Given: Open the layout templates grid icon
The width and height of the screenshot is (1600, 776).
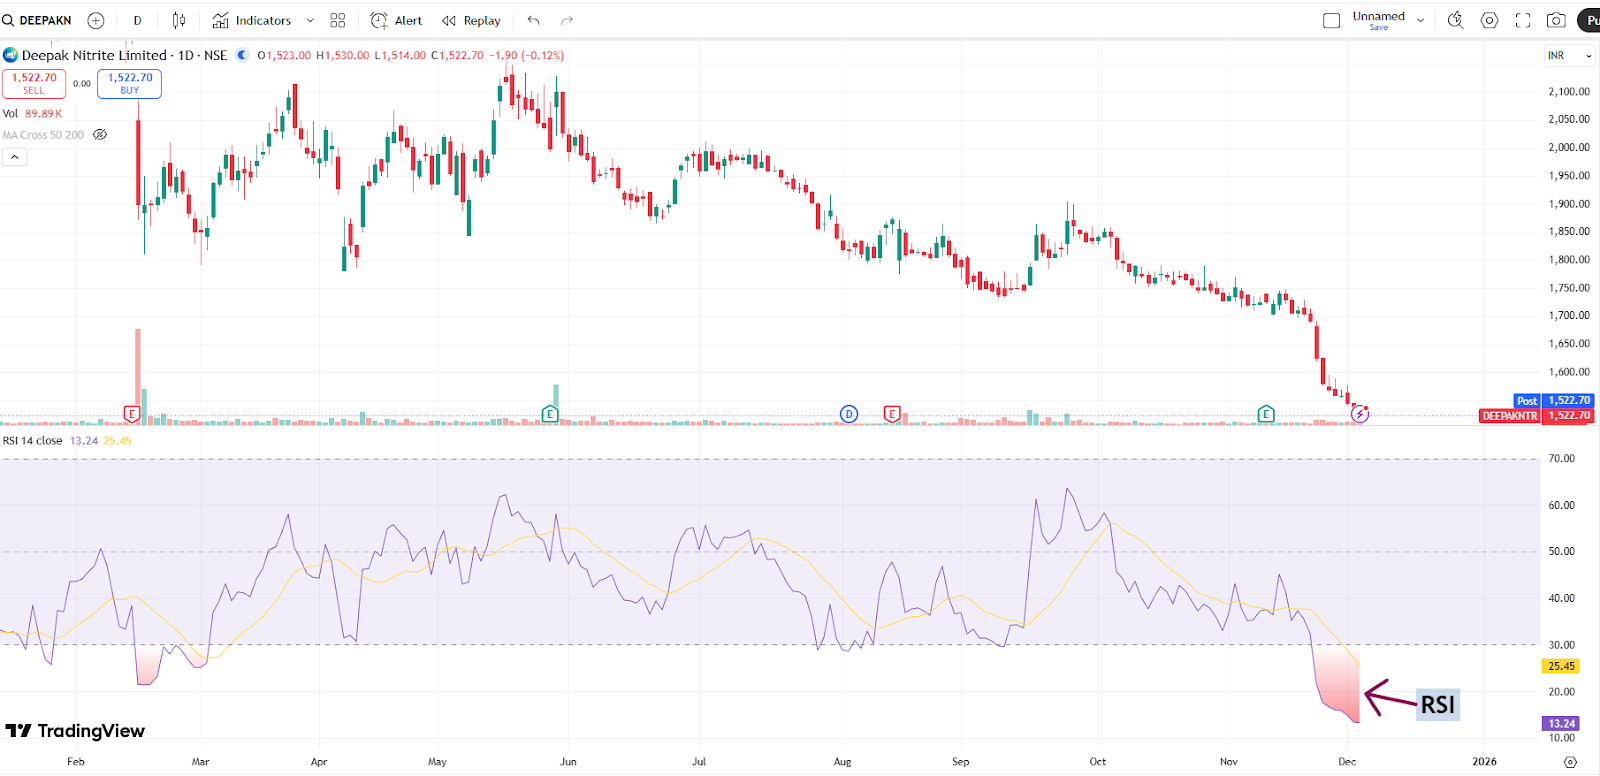Looking at the screenshot, I should point(338,20).
